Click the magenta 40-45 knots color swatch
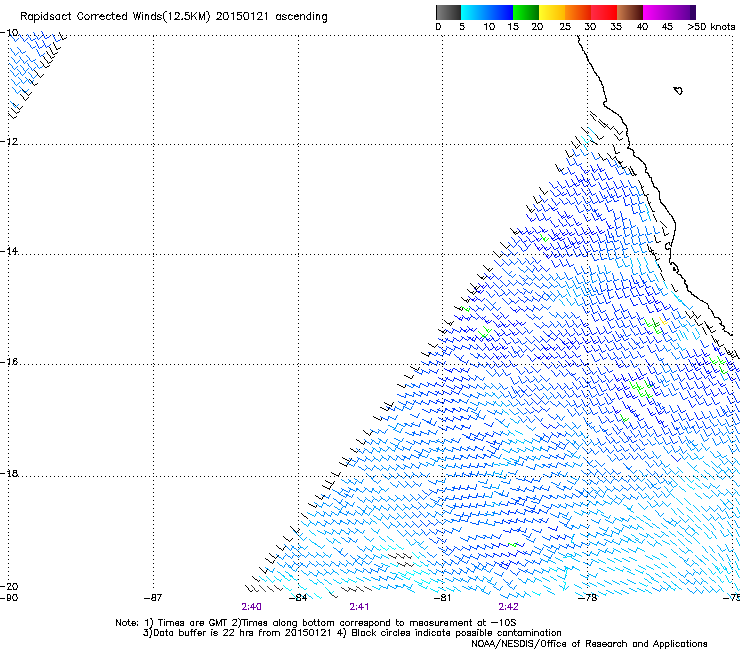 coord(656,12)
